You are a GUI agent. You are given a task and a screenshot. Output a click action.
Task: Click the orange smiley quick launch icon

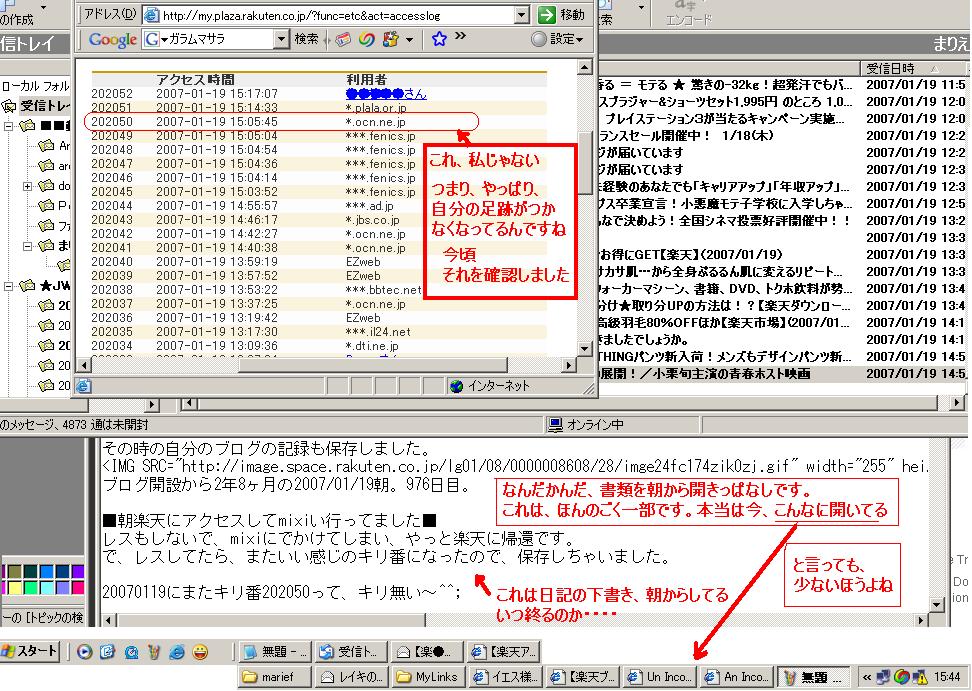pyautogui.click(x=200, y=652)
